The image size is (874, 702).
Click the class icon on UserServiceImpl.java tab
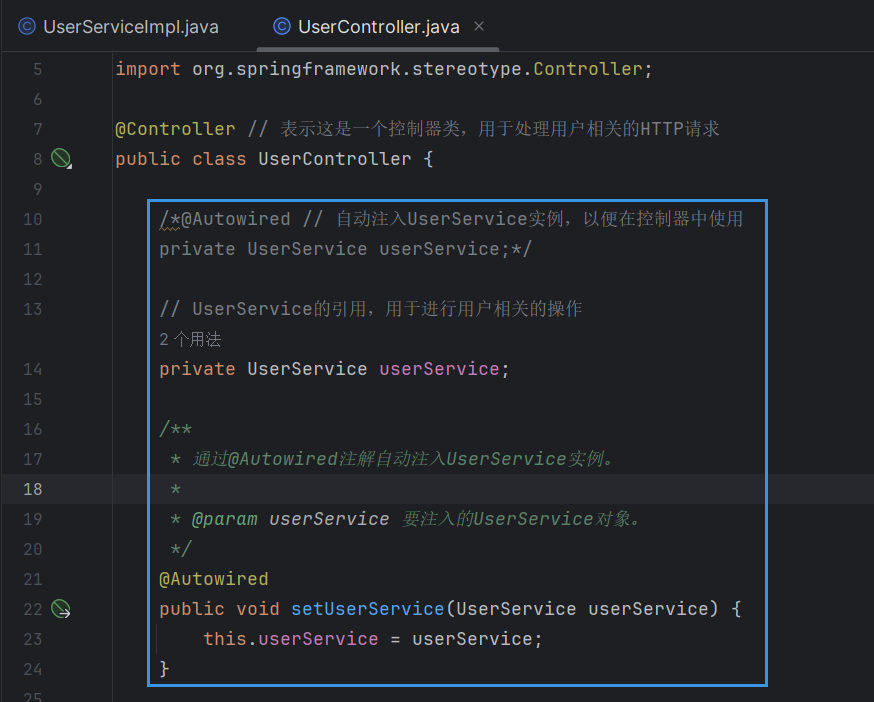tap(27, 26)
